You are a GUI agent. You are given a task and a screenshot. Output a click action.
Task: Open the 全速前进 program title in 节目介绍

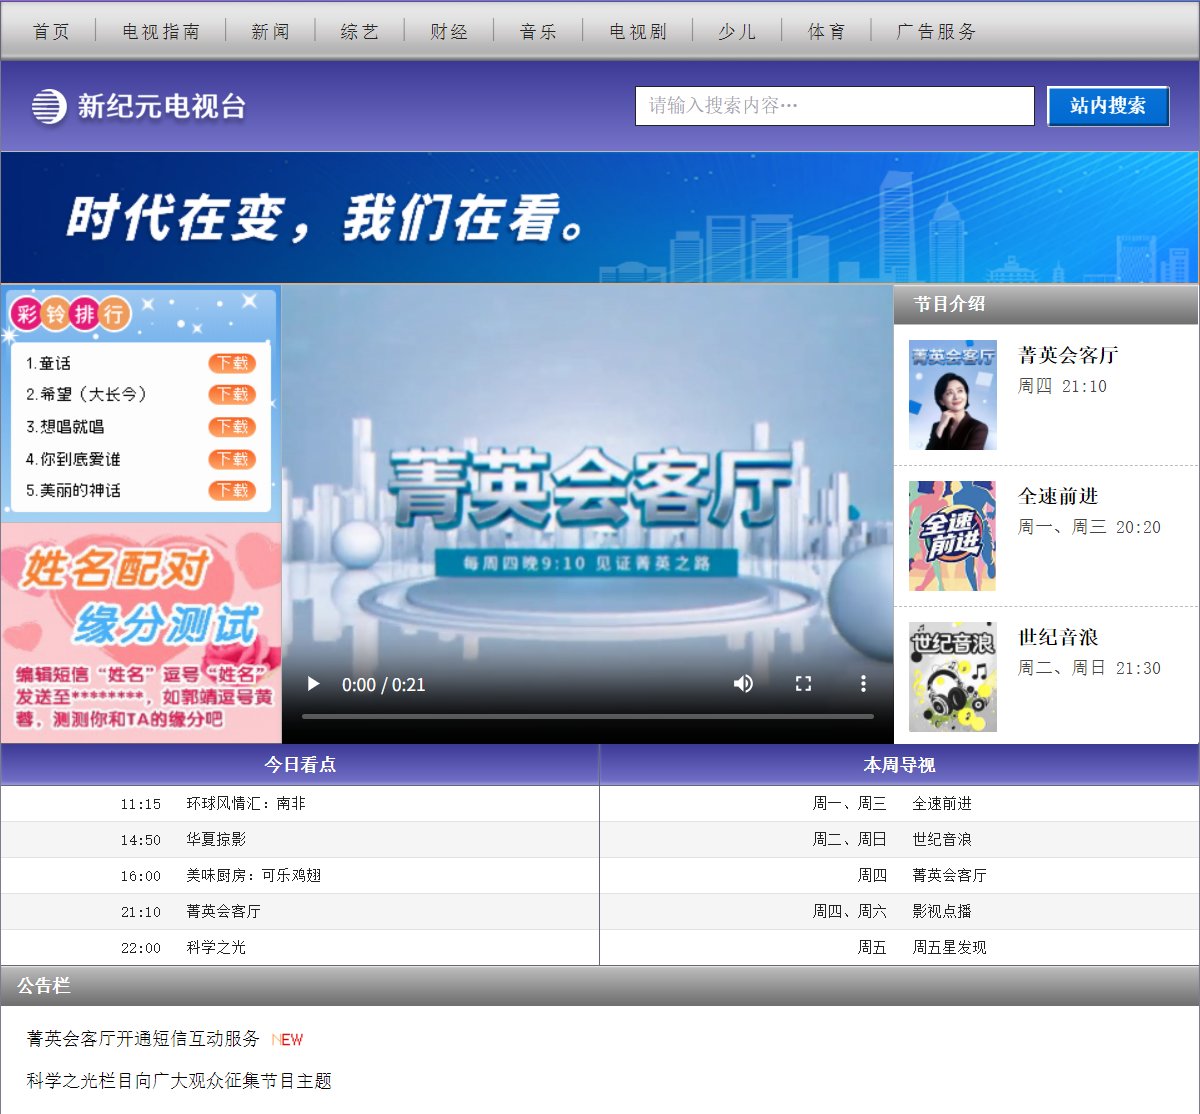[1058, 496]
